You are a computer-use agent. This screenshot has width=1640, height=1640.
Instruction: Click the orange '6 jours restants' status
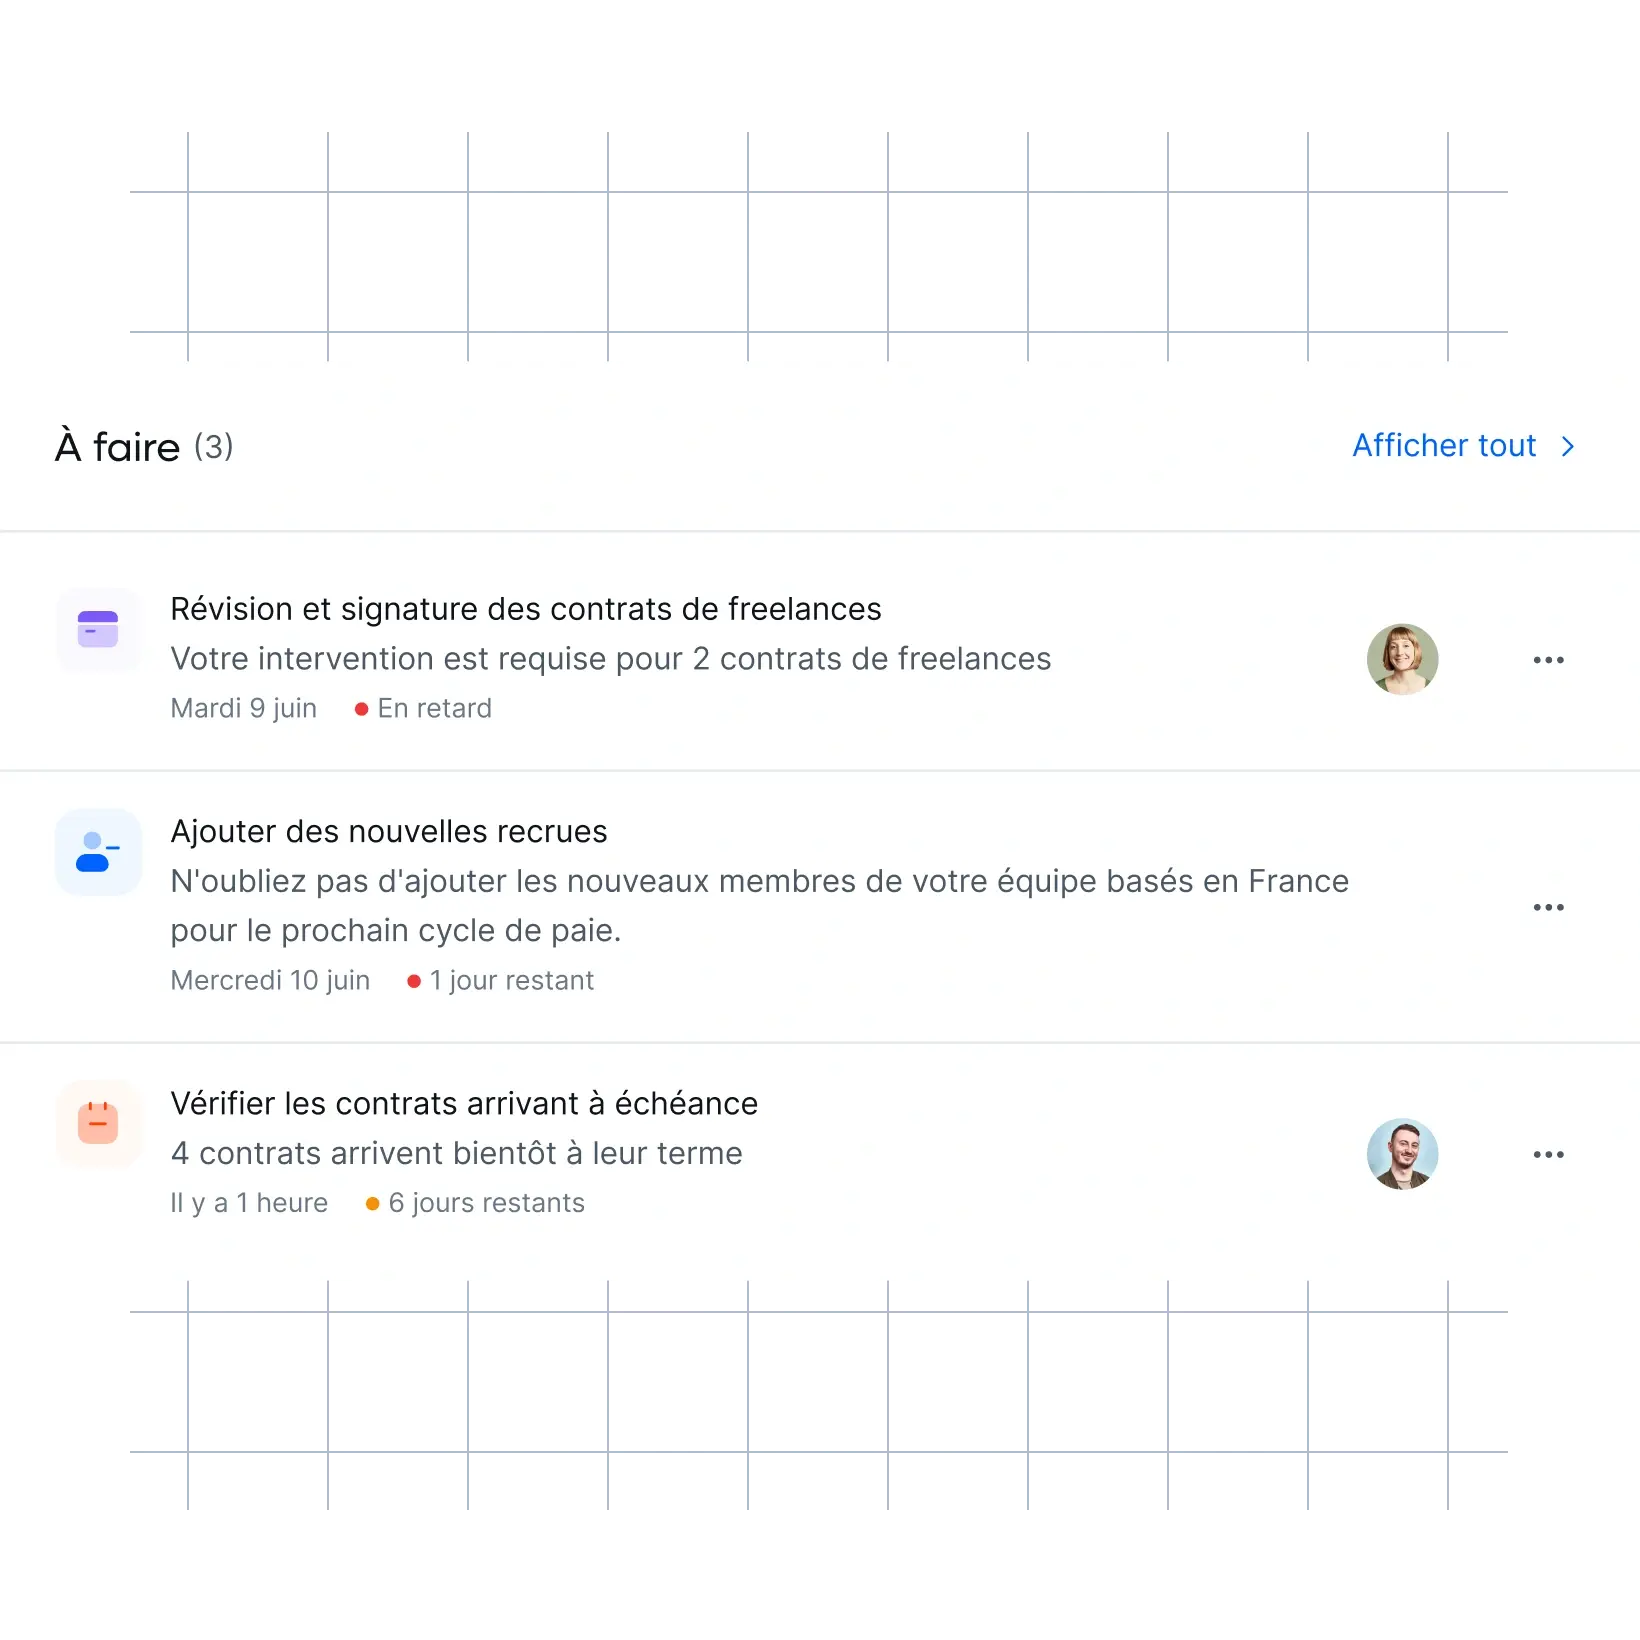[475, 1203]
